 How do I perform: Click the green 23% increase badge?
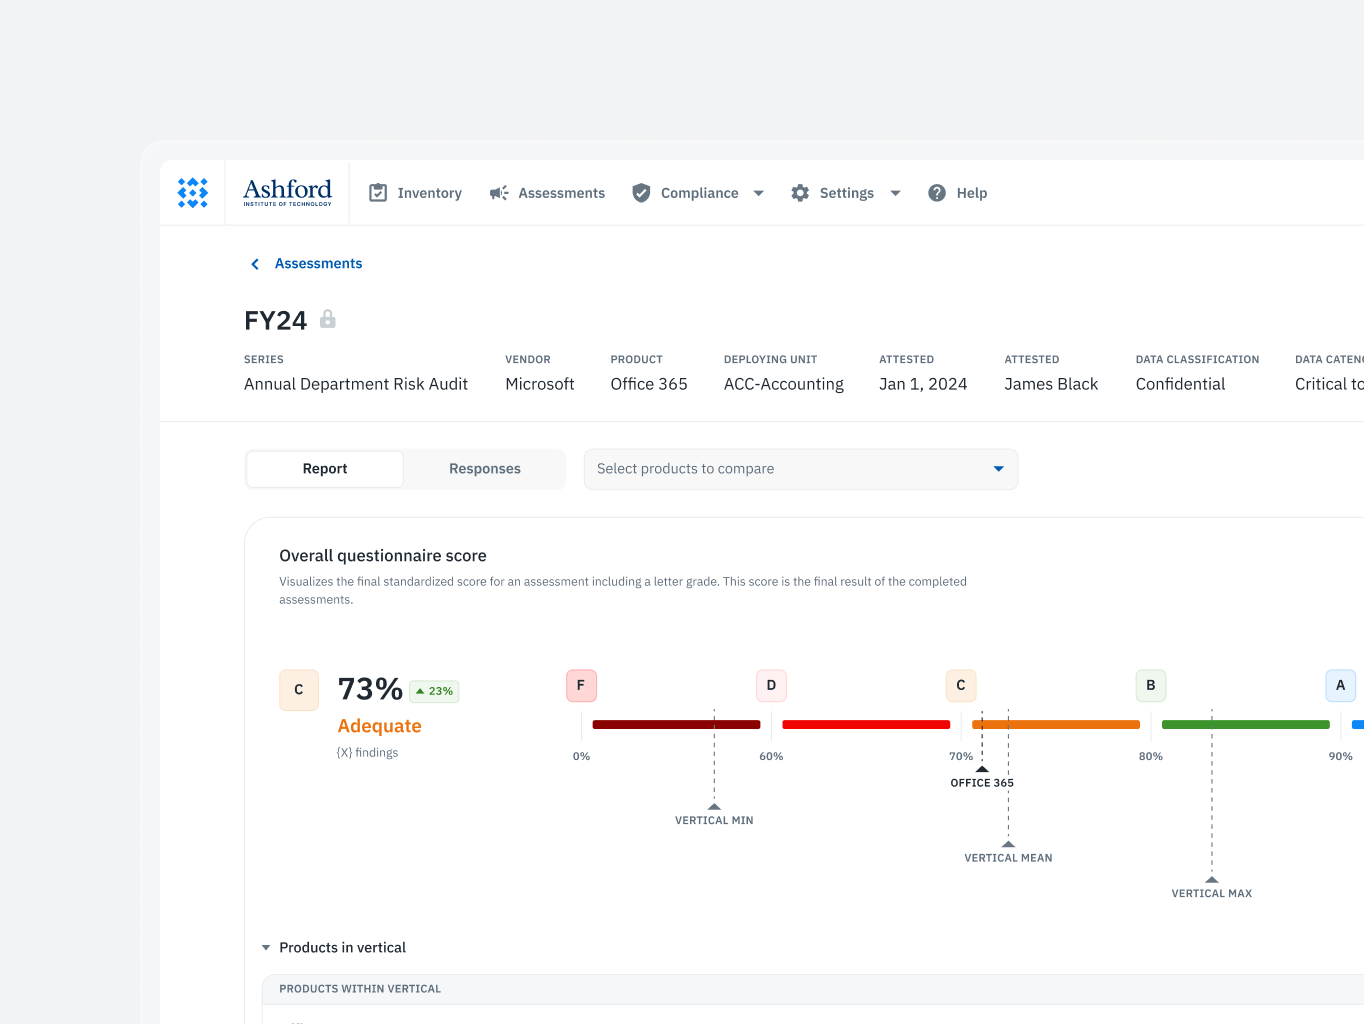click(433, 691)
